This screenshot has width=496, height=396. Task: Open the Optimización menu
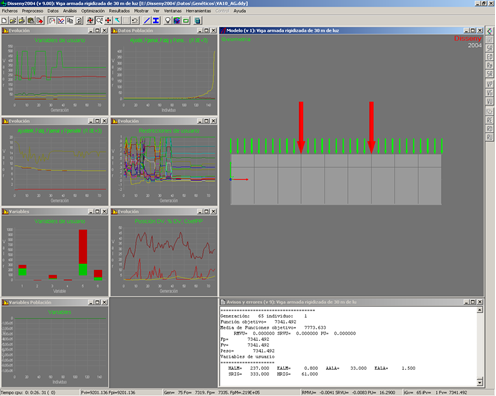pos(93,11)
